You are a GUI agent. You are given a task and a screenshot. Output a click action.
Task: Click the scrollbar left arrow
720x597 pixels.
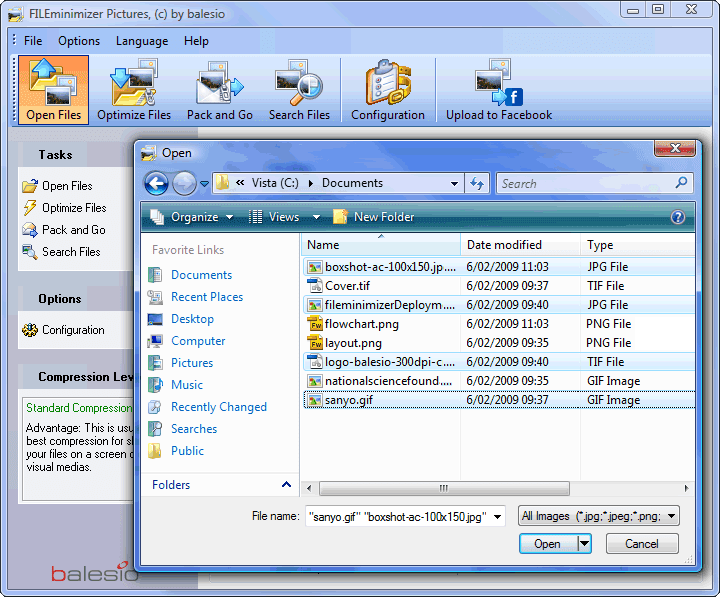[309, 488]
